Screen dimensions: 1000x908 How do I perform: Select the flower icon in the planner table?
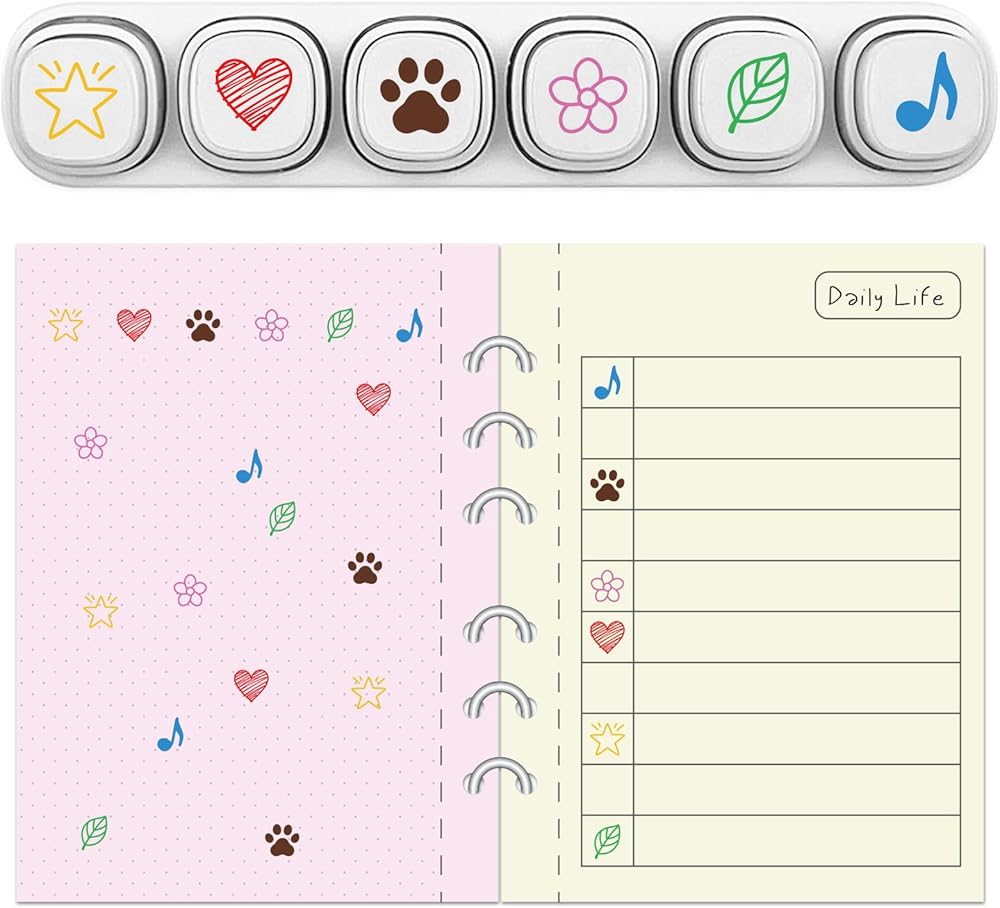coord(607,586)
